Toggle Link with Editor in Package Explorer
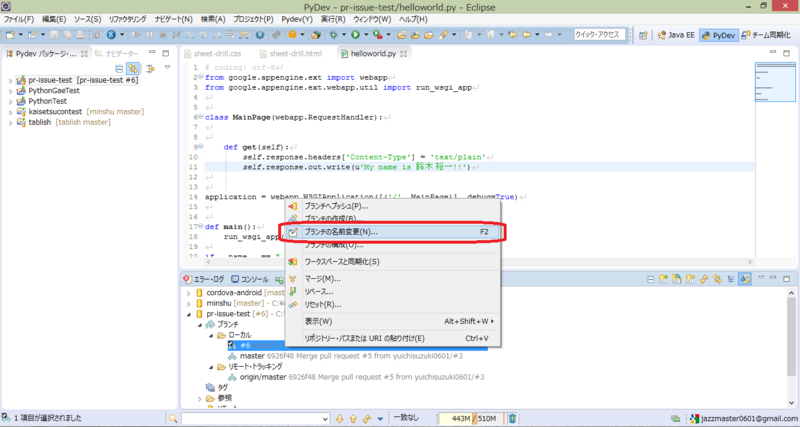 click(x=133, y=68)
